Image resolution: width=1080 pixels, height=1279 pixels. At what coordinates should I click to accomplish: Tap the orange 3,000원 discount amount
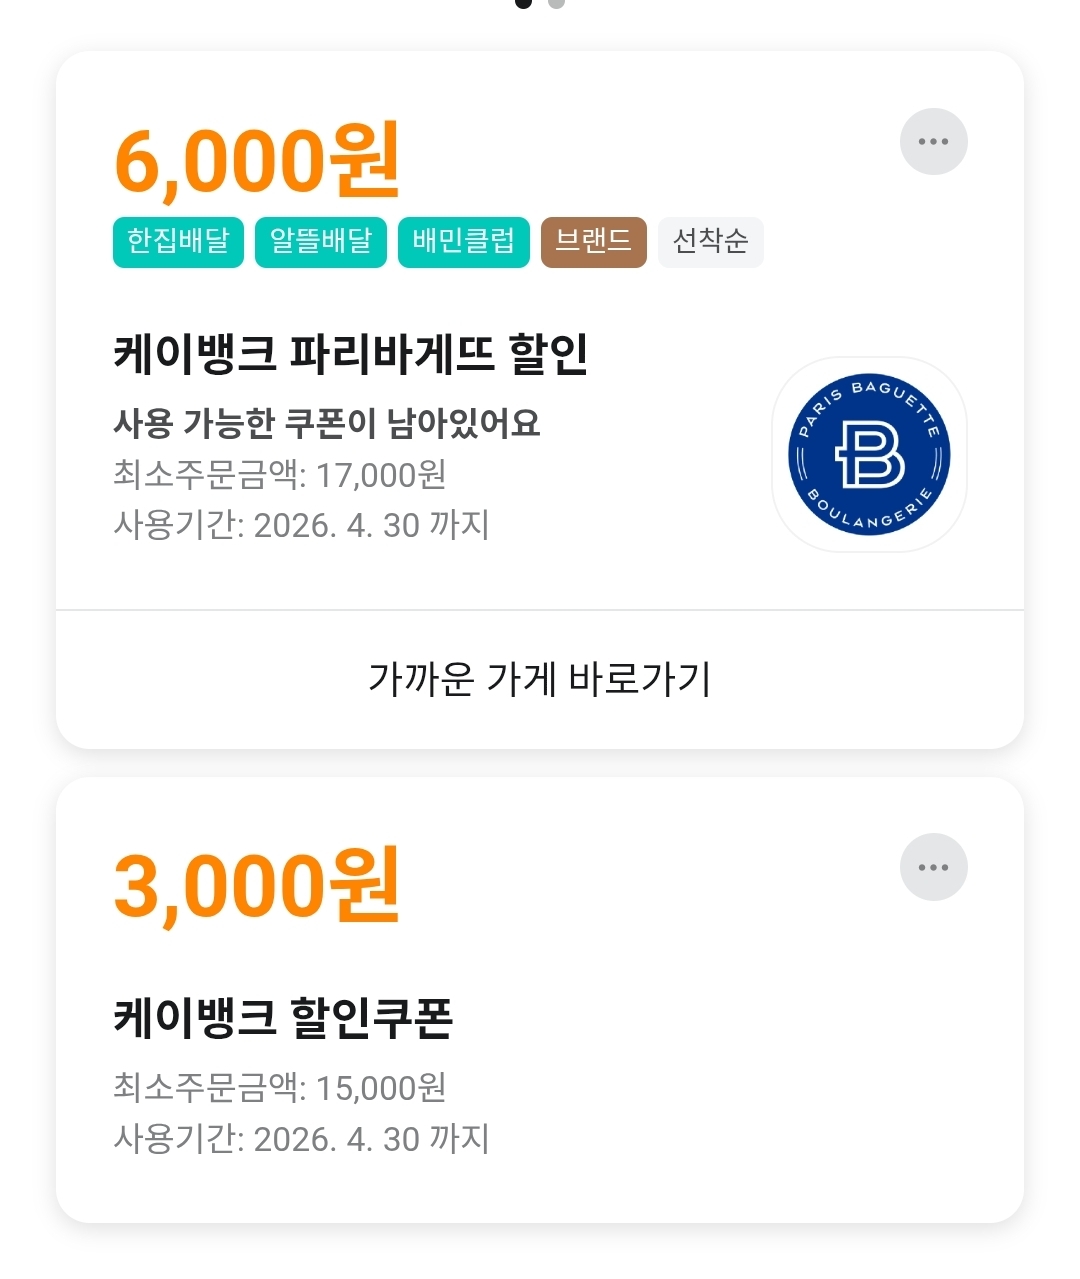click(x=257, y=885)
